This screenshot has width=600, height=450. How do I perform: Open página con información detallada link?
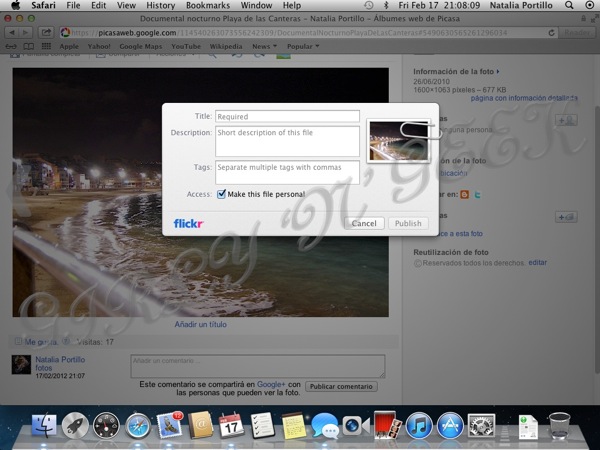(x=524, y=98)
